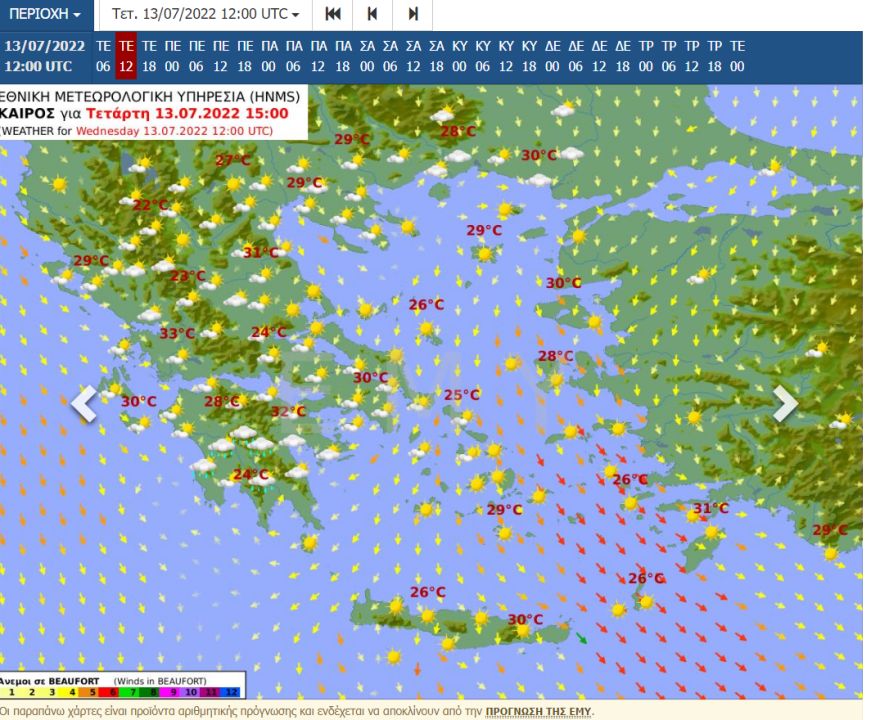Click the right arrow on the map
Screen dimensions: 880x720
pyautogui.click(x=785, y=404)
